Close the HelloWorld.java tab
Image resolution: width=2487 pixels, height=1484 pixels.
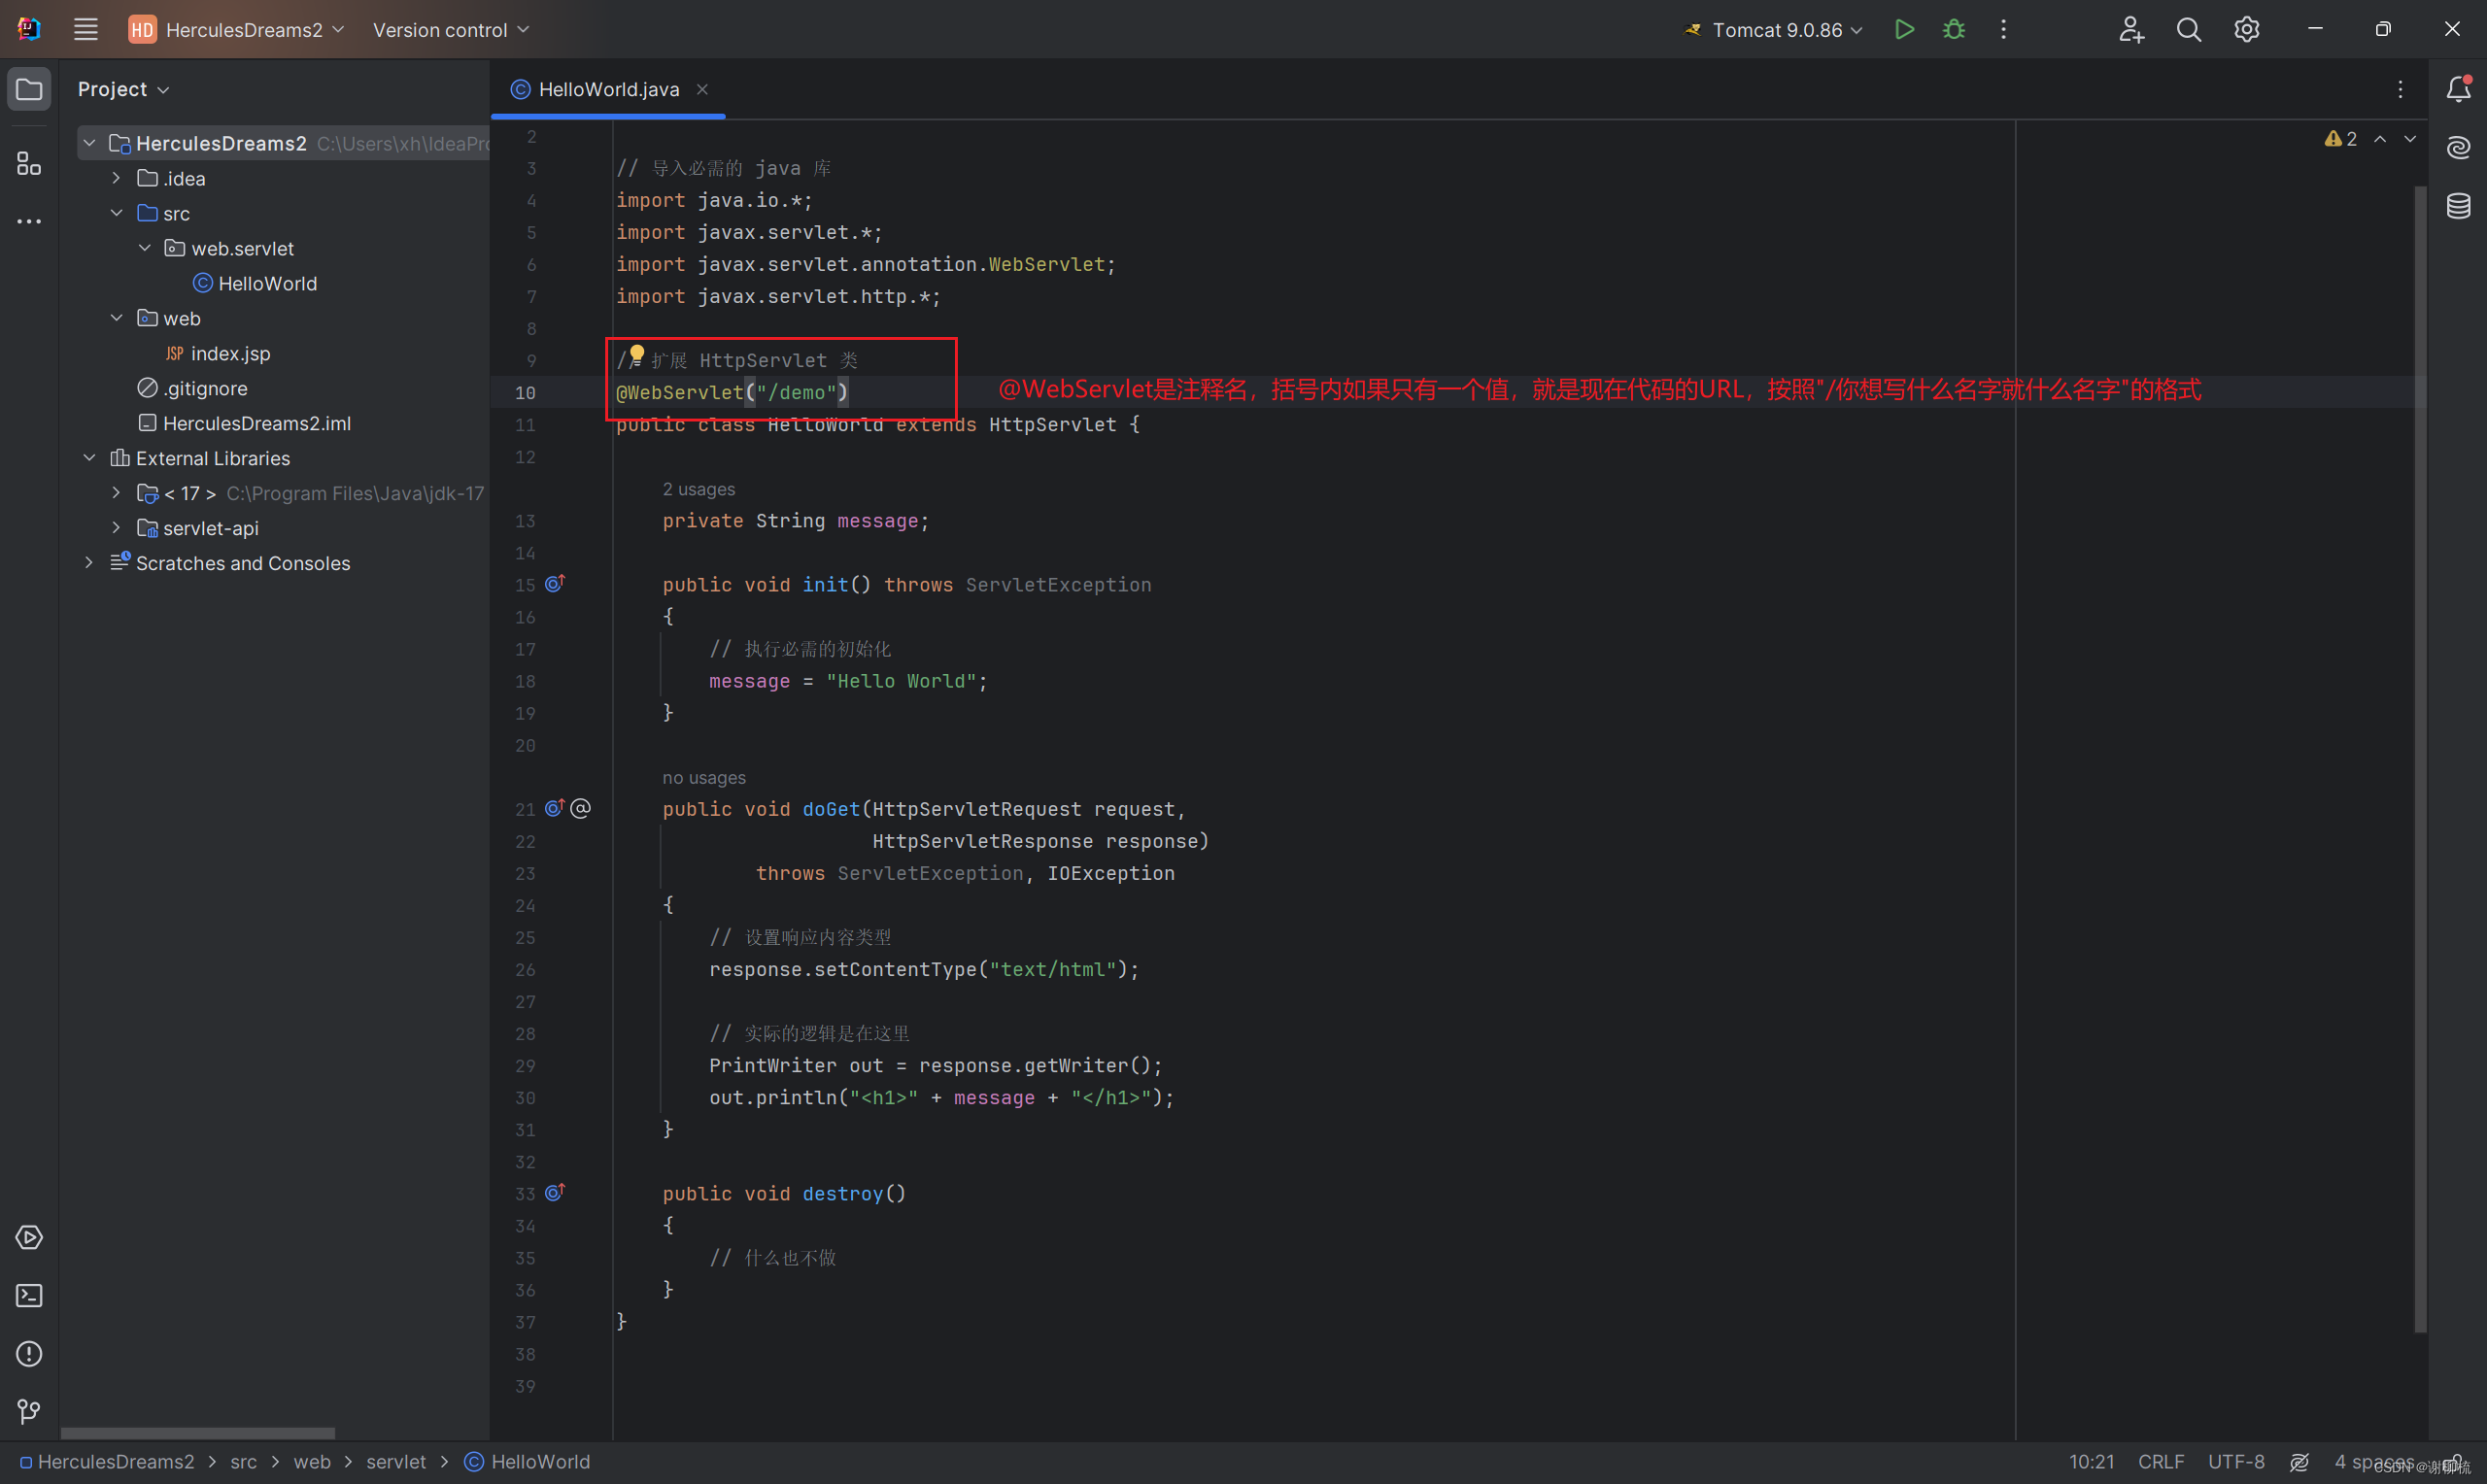702,89
